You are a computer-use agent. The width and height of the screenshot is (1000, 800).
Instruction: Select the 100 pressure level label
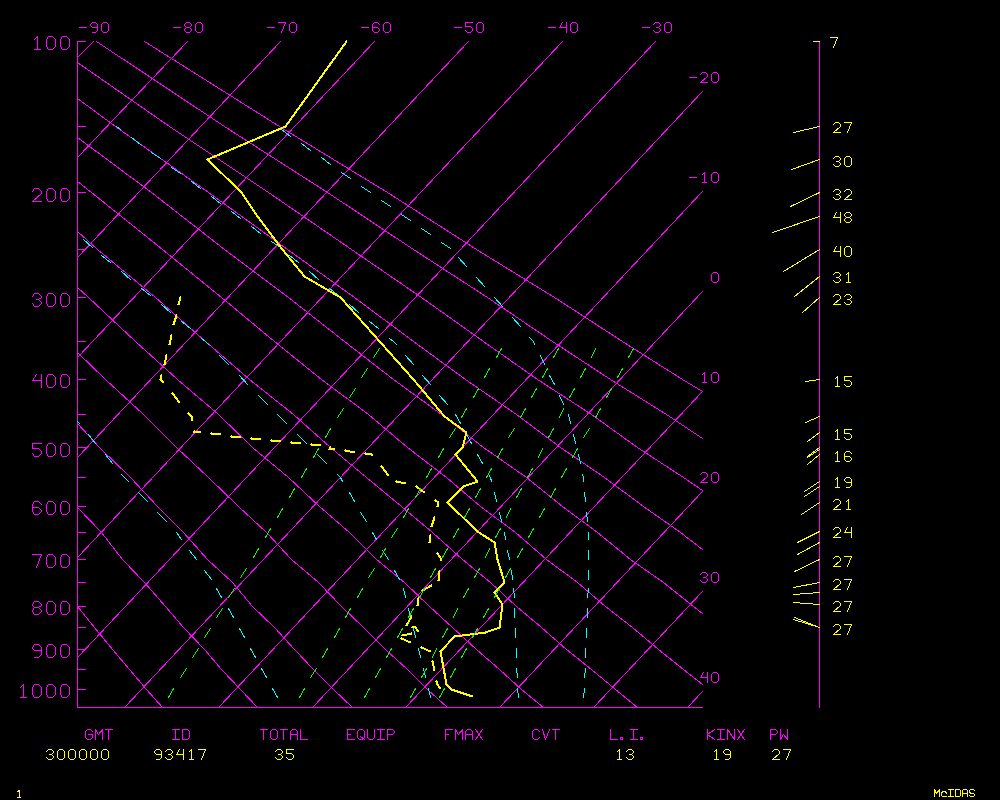(50, 43)
